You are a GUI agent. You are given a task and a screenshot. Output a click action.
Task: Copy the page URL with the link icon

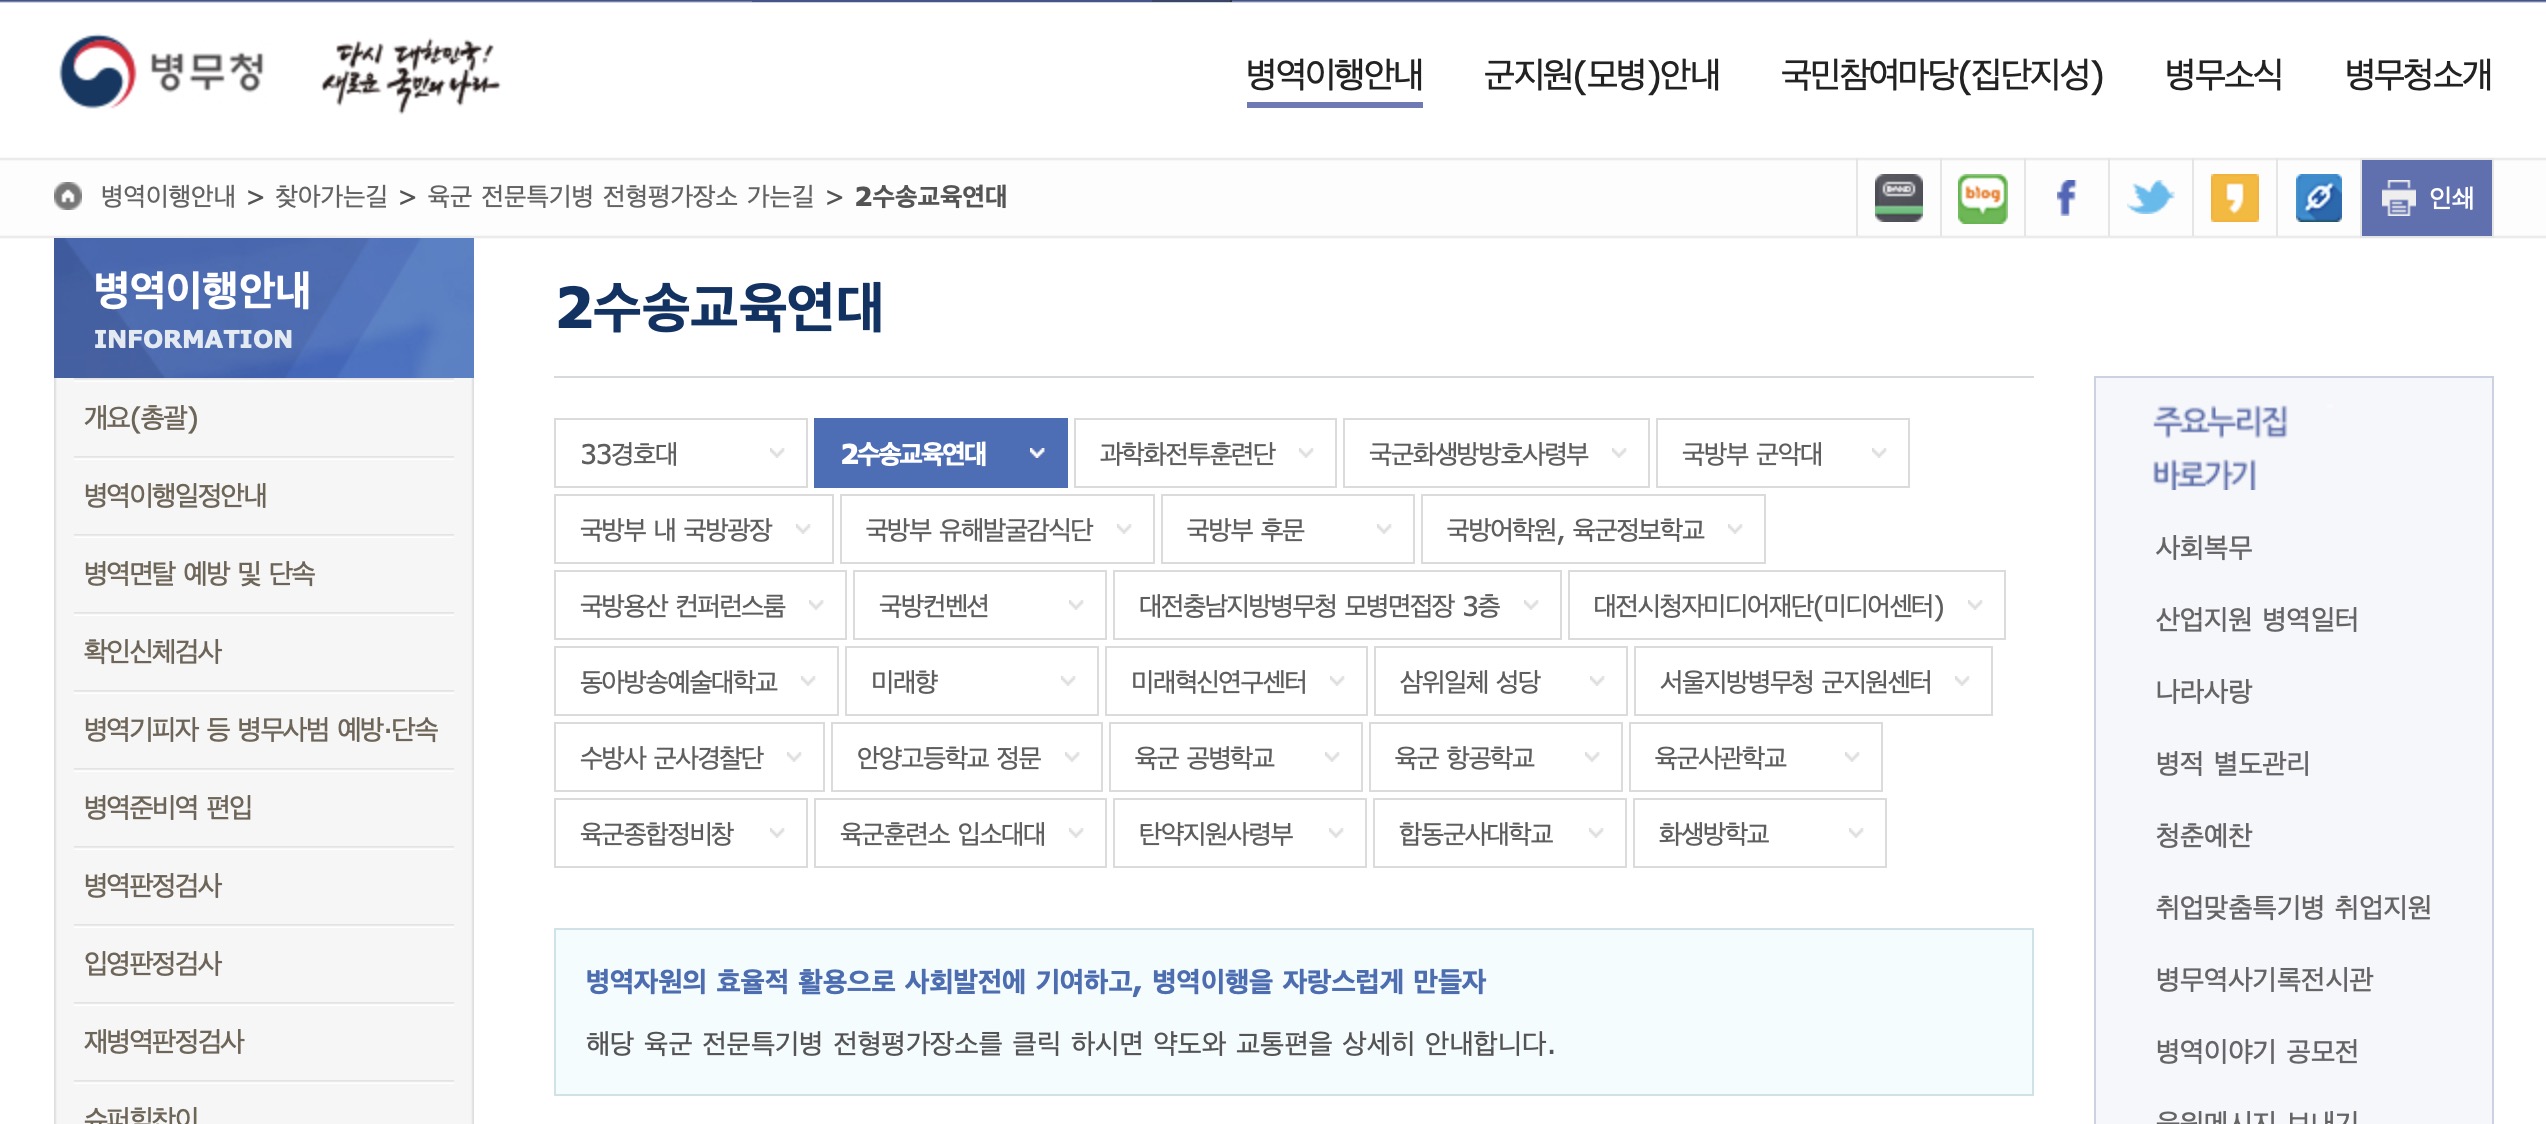pos(2318,197)
